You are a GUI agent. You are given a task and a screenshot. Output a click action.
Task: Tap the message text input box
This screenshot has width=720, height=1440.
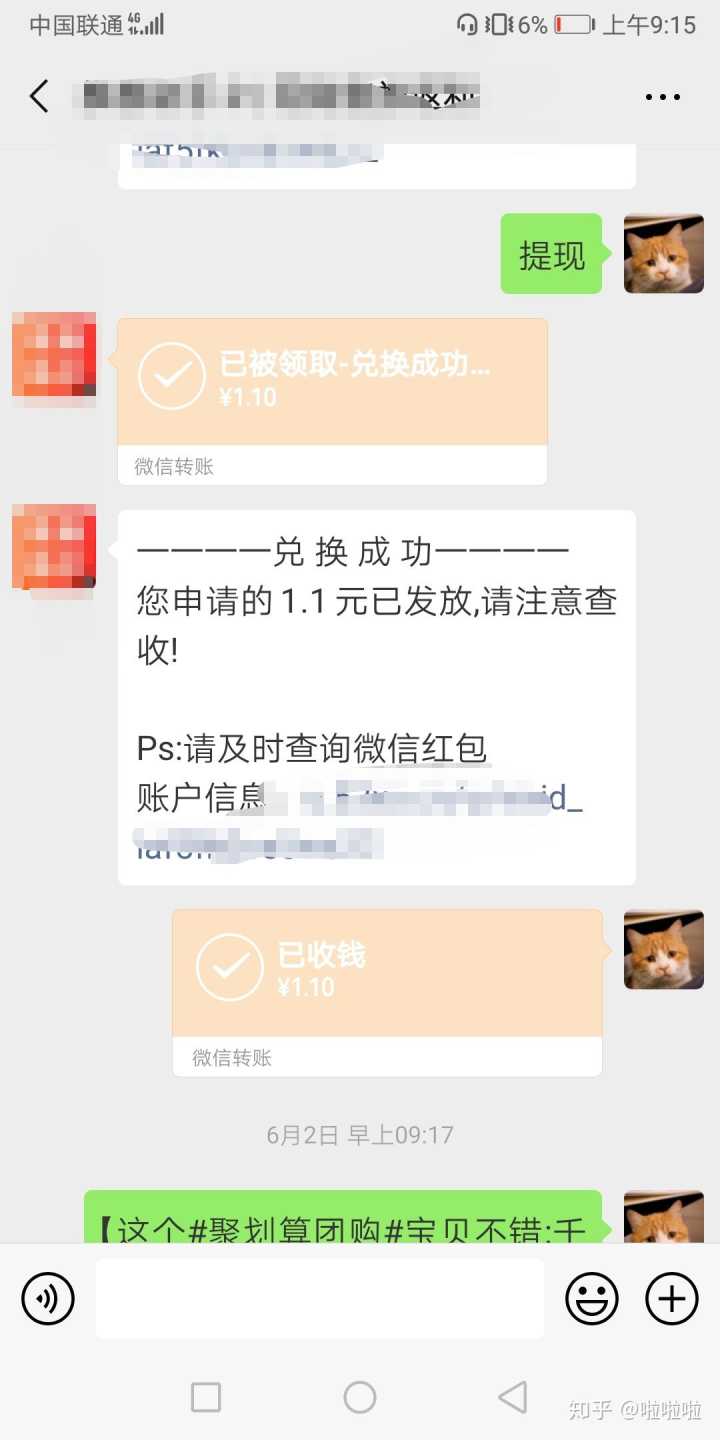320,1298
